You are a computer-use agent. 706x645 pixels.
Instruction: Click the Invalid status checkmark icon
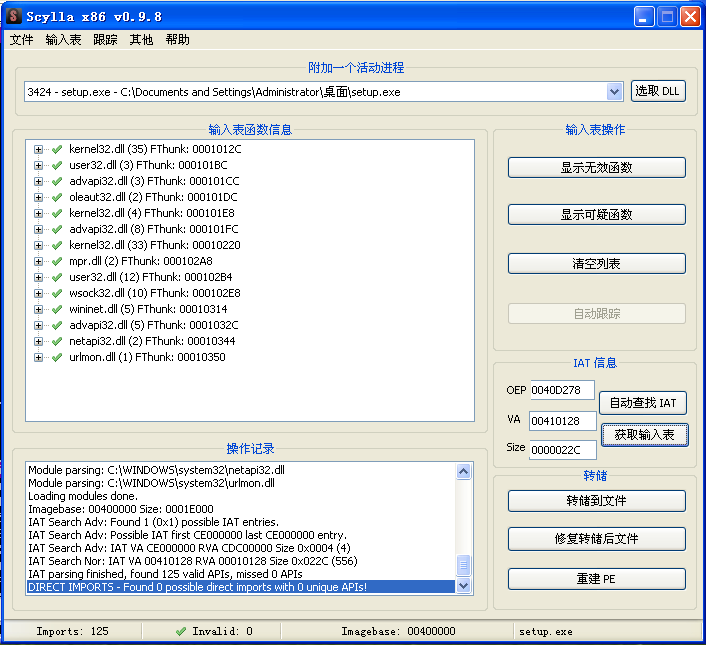point(181,631)
